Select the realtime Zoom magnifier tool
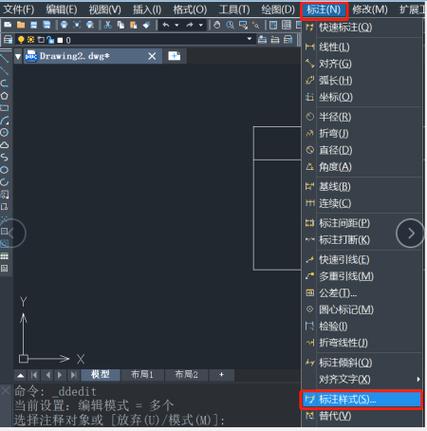The image size is (427, 431). 230,25
